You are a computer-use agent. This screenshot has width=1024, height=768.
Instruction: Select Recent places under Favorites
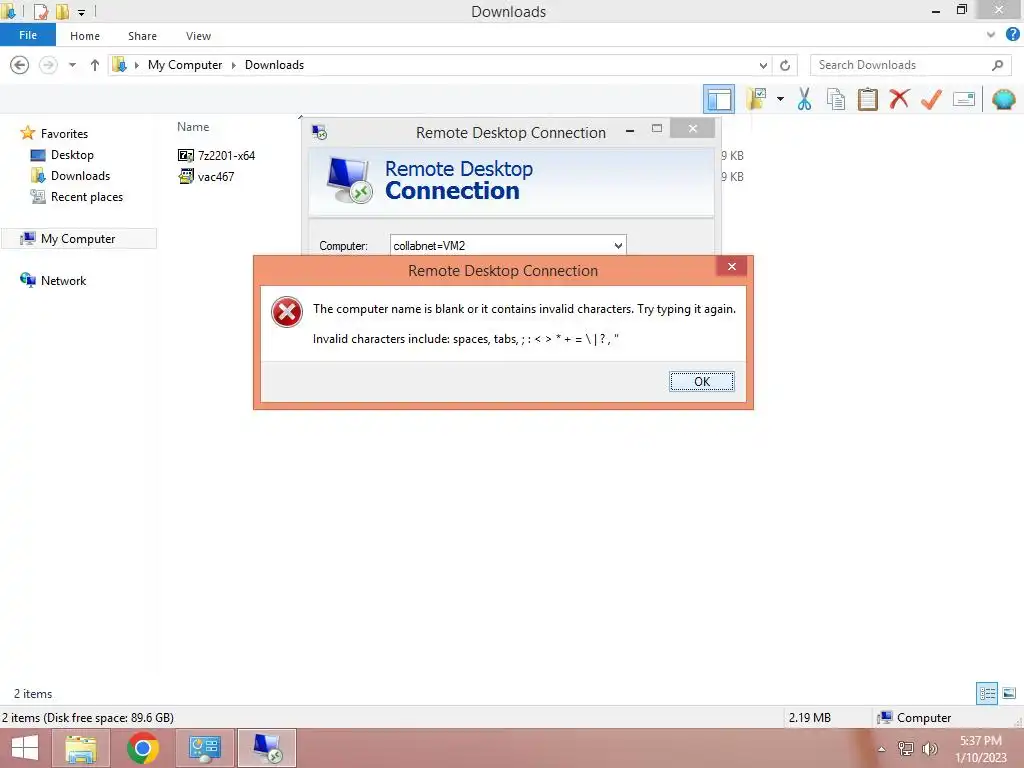(86, 197)
